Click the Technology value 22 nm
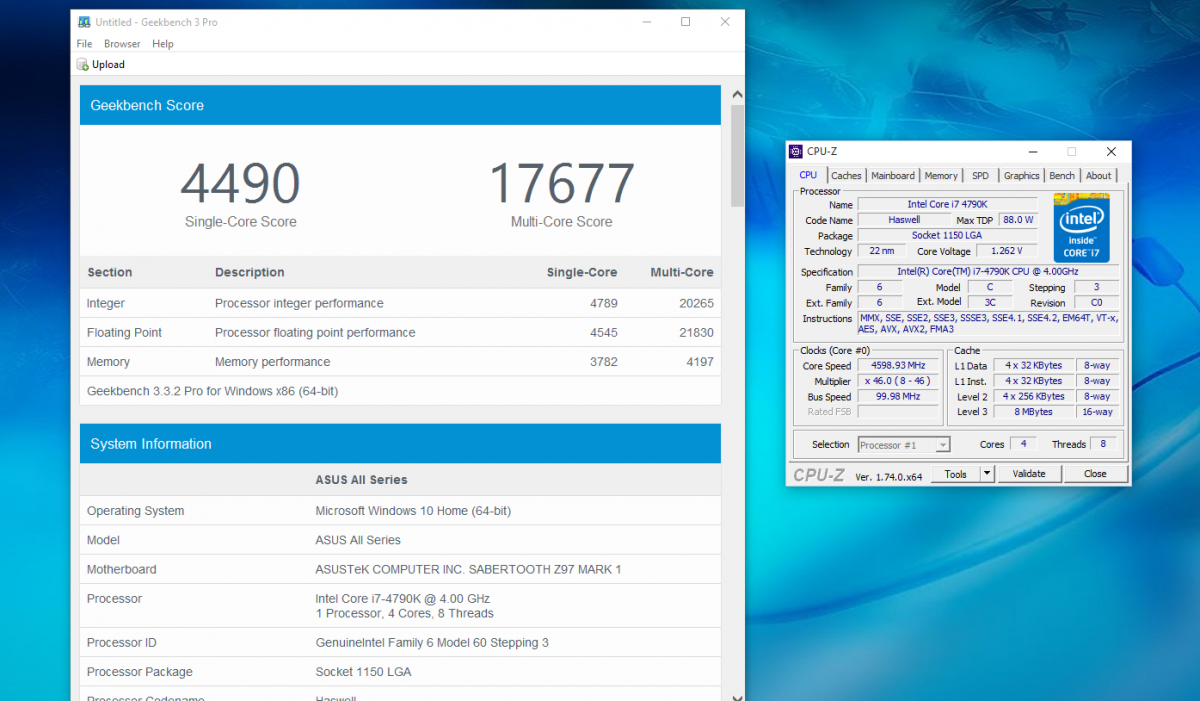The height and width of the screenshot is (701, 1200). click(x=881, y=252)
